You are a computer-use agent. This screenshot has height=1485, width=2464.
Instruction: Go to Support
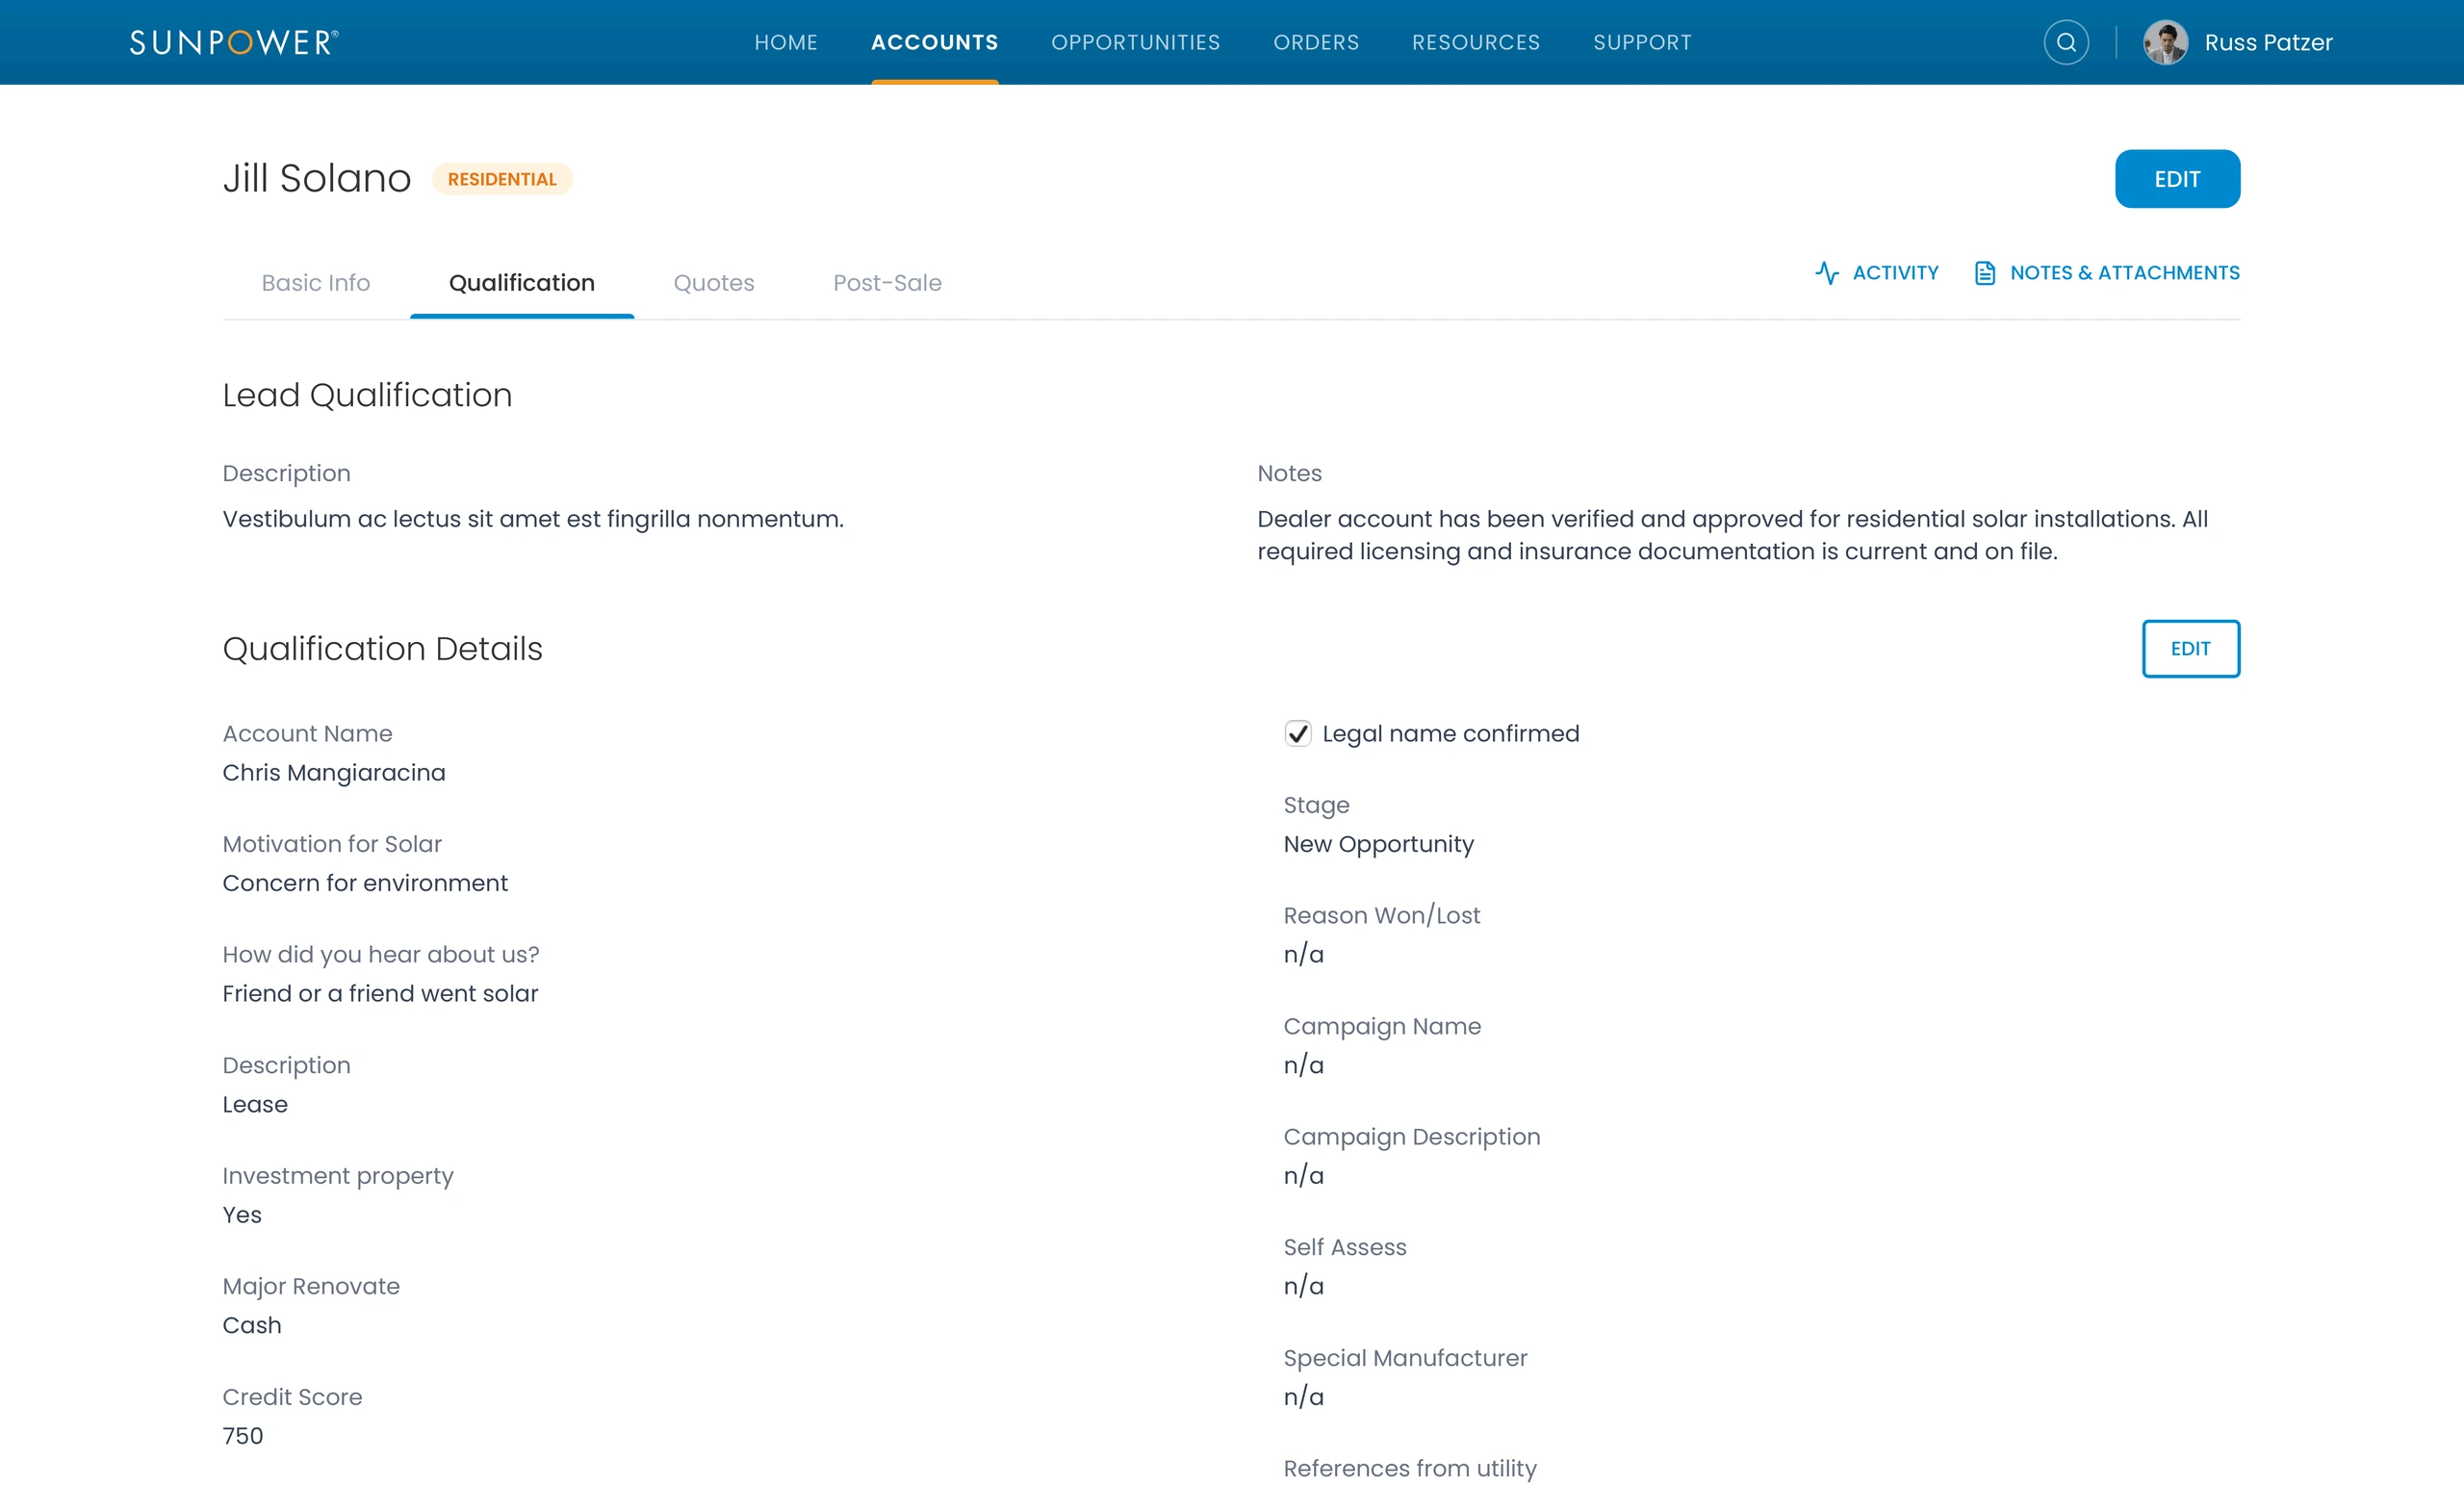point(1642,42)
